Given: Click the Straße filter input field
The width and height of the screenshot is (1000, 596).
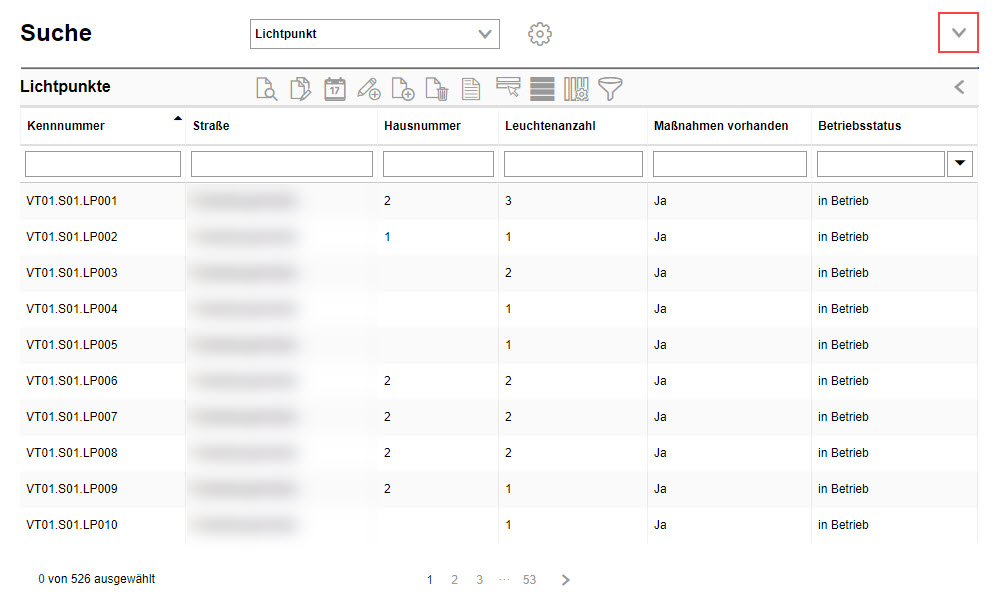Looking at the screenshot, I should click(281, 164).
